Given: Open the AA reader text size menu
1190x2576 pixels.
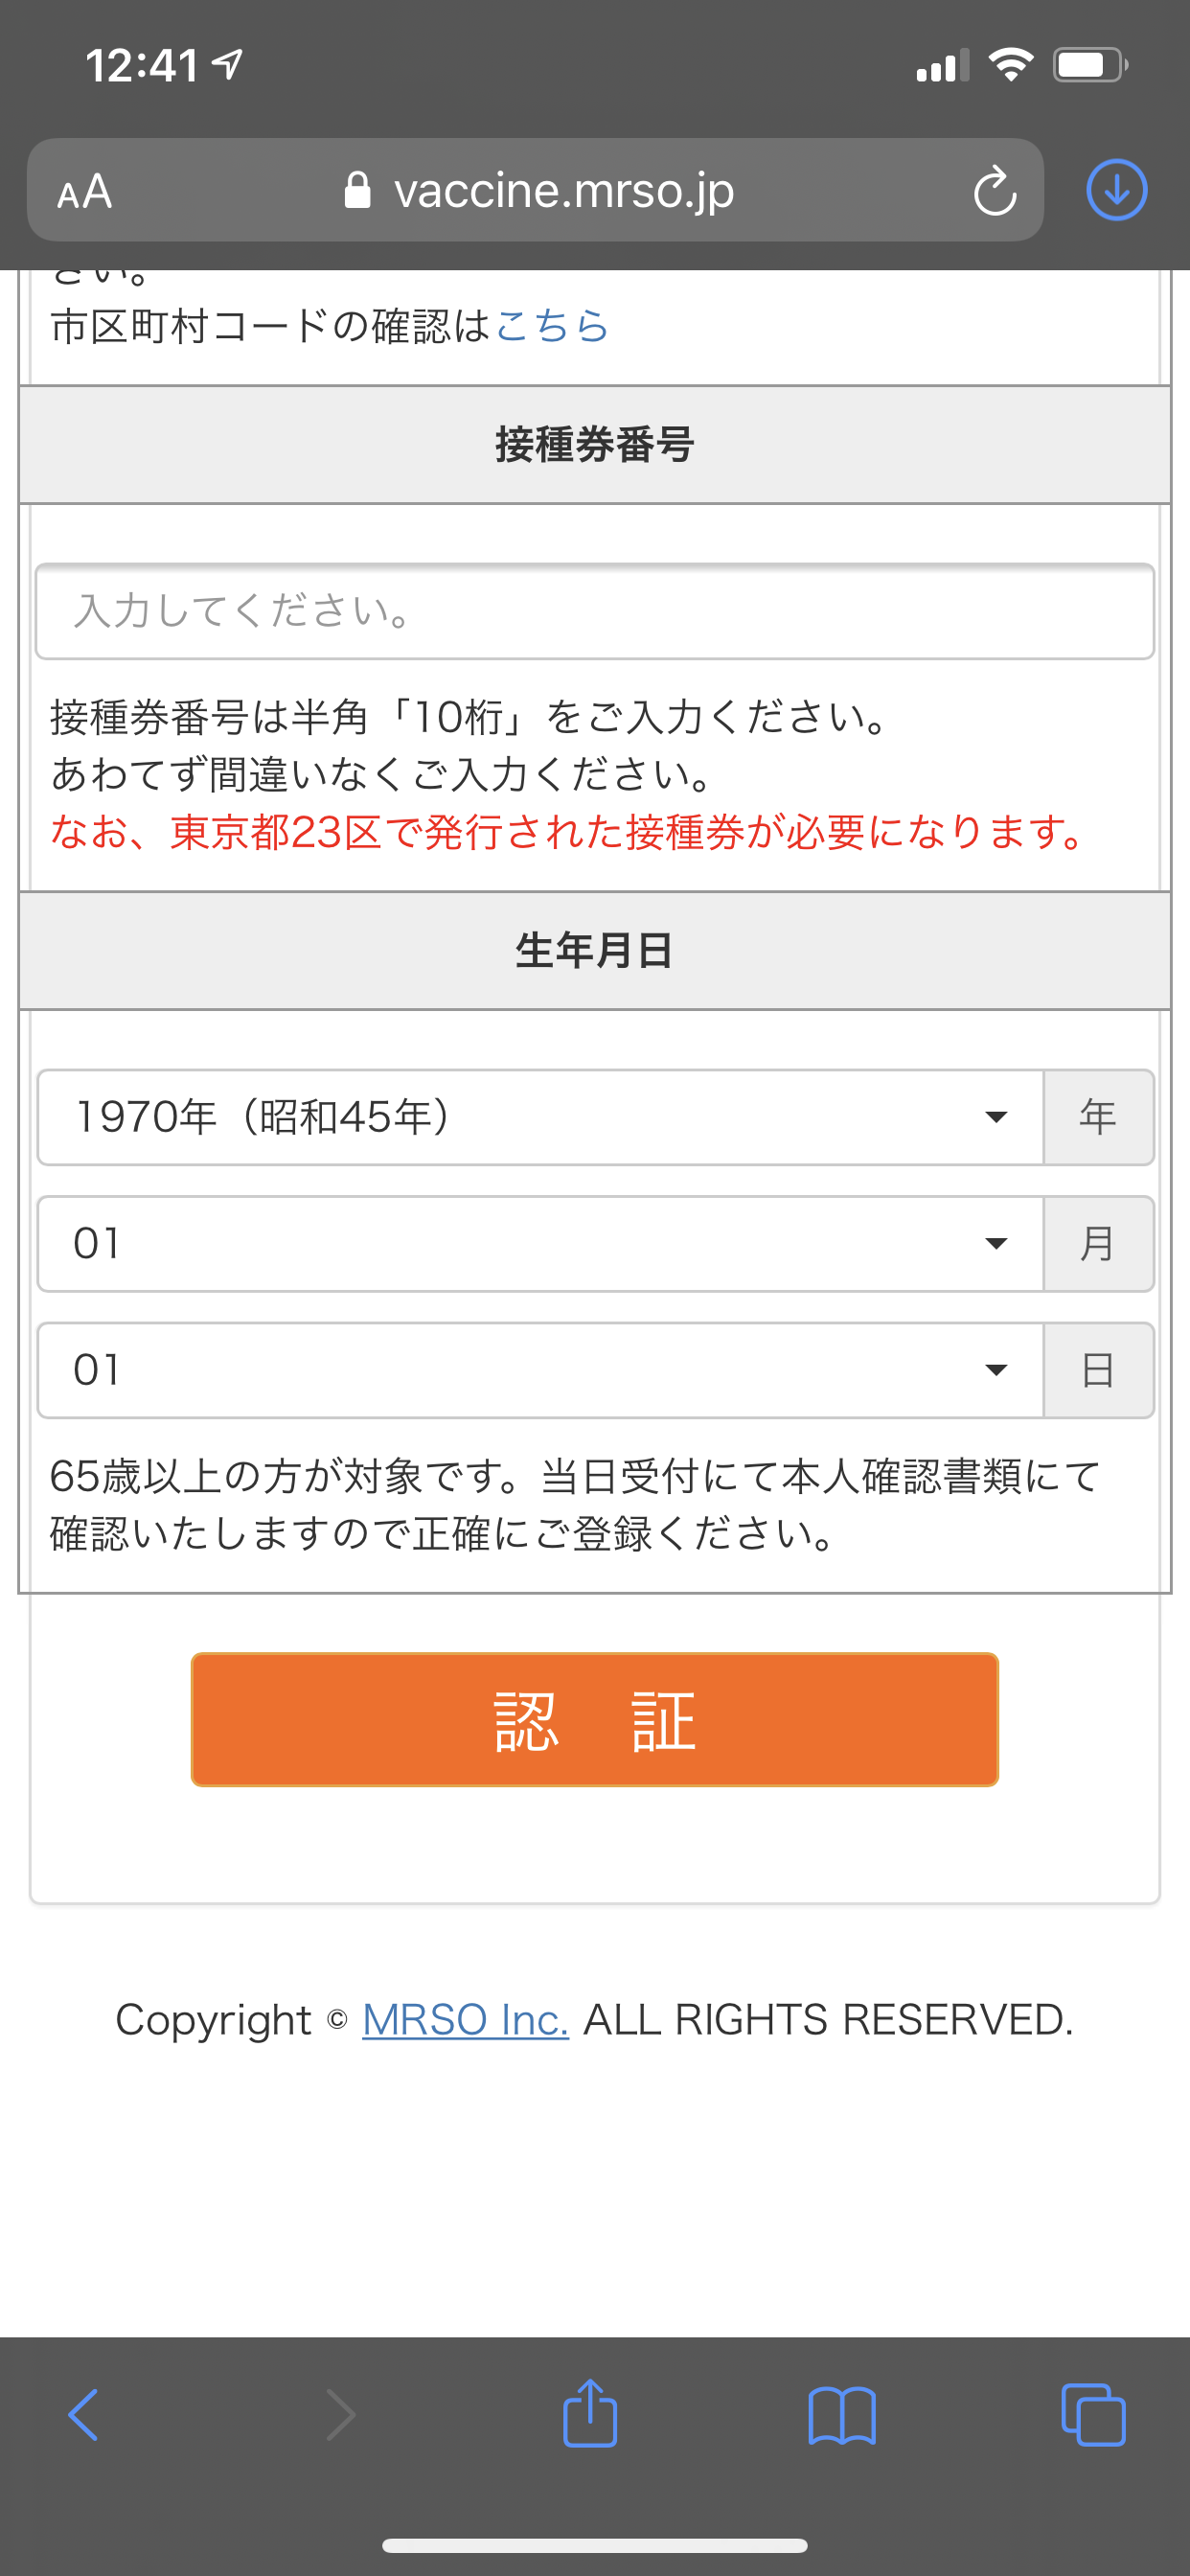Looking at the screenshot, I should (x=85, y=191).
